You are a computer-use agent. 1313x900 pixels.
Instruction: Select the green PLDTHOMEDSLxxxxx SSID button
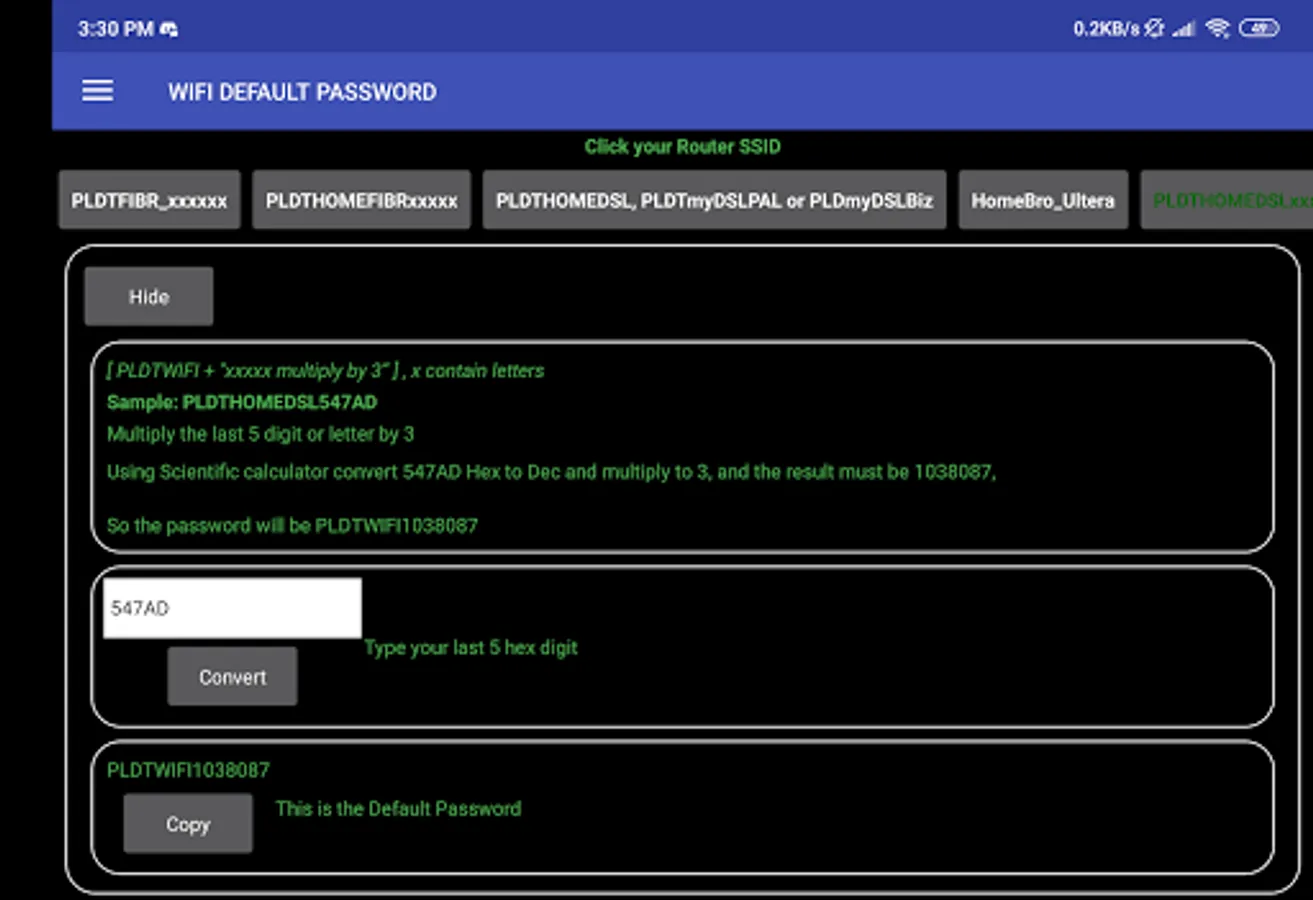click(x=1228, y=200)
